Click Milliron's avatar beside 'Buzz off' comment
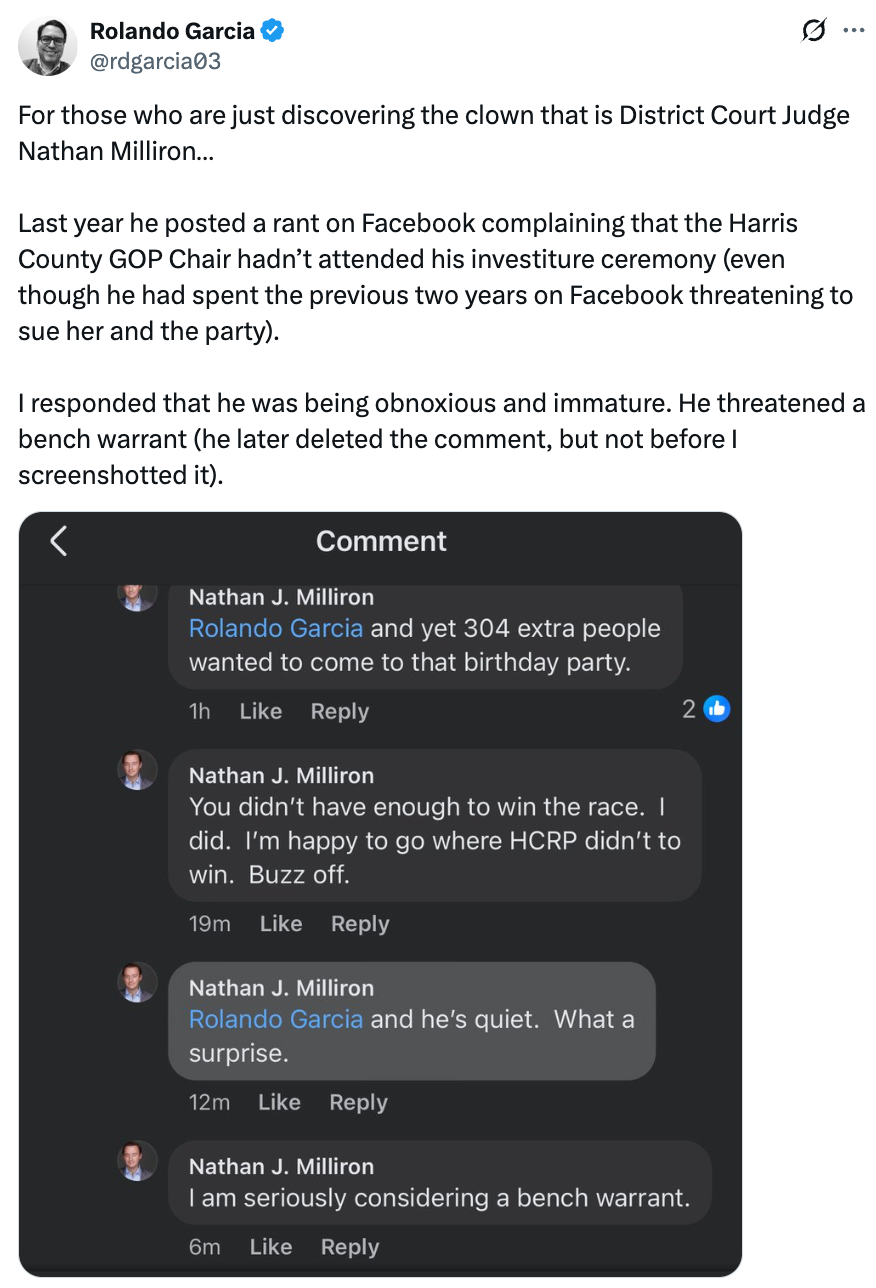This screenshot has width=876, height=1288. click(x=137, y=770)
